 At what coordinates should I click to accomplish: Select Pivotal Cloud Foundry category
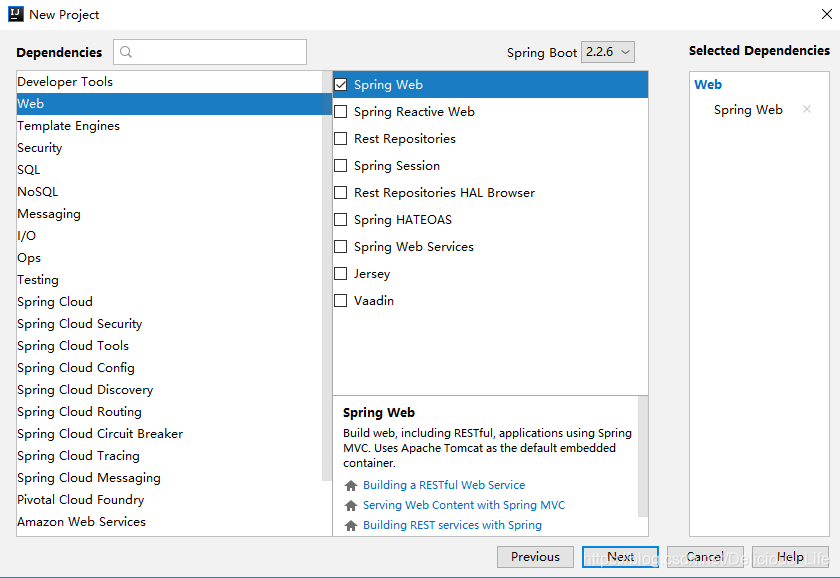point(169,499)
